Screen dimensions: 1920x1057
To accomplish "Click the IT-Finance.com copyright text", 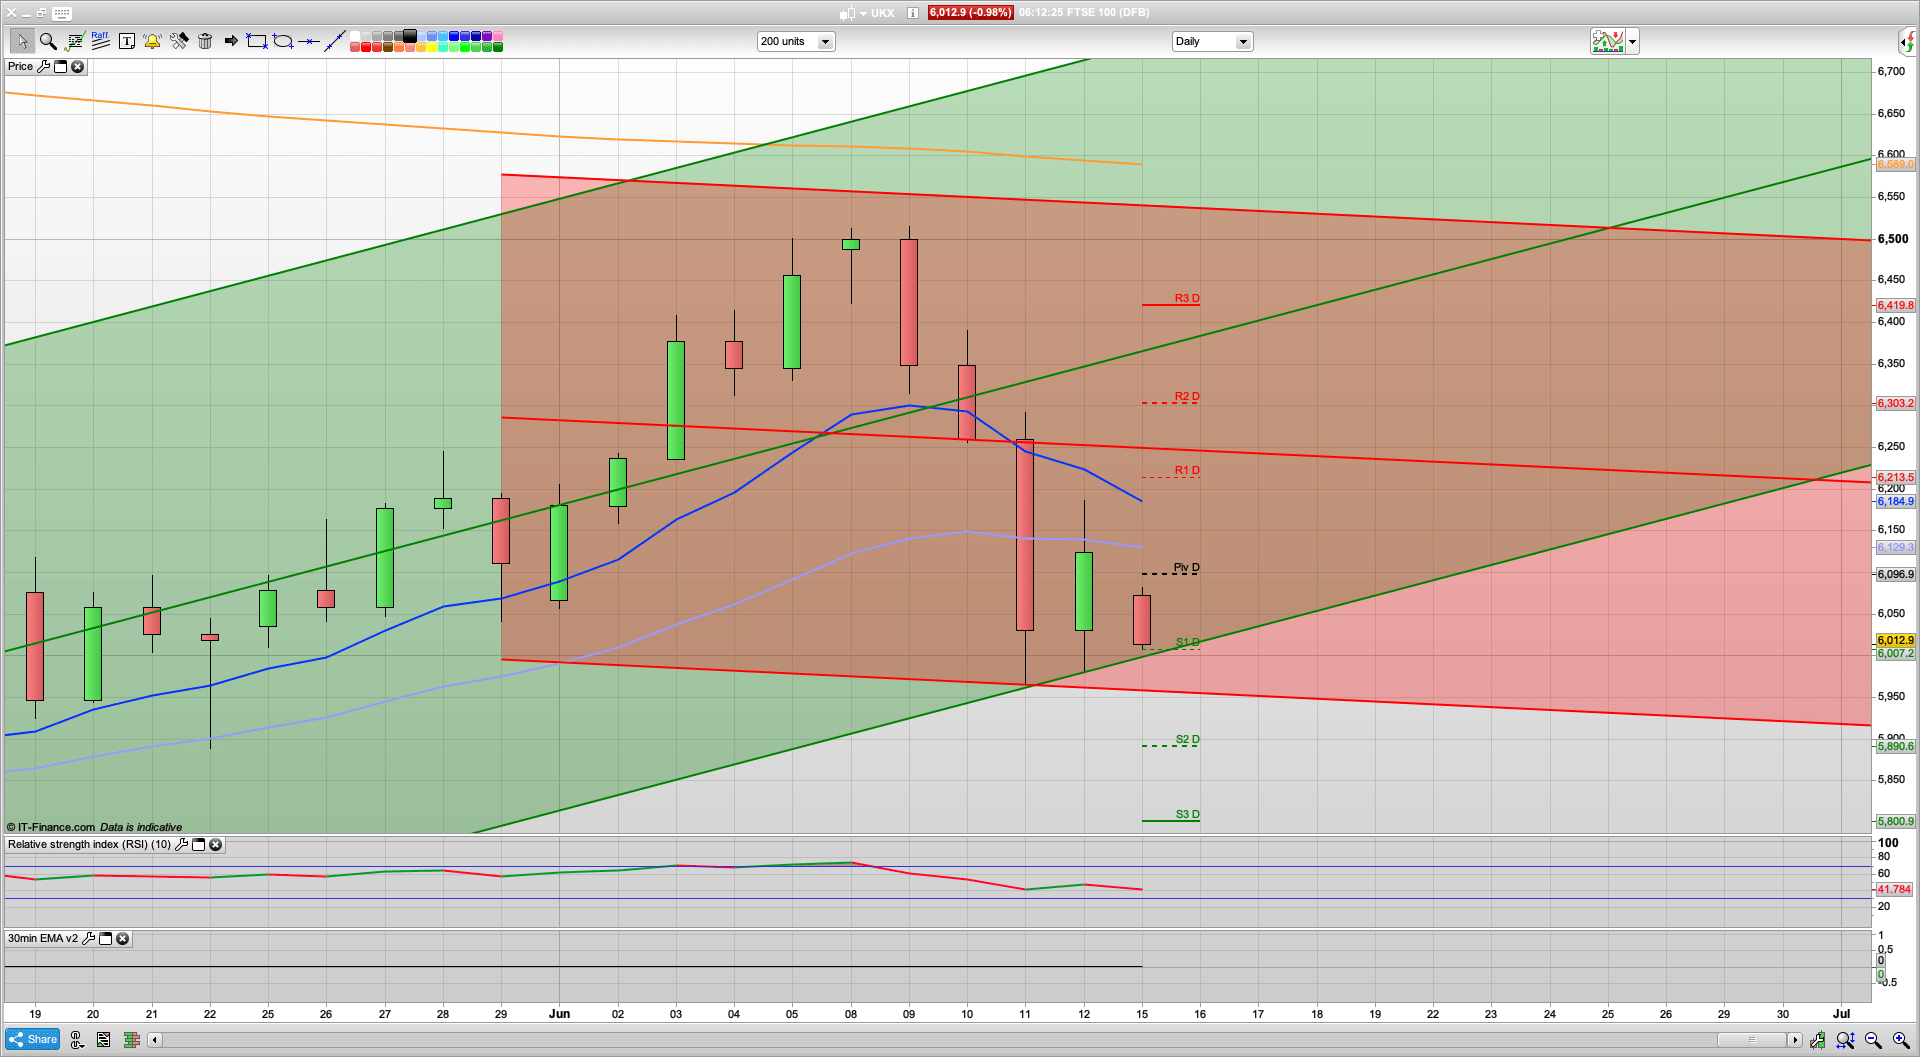I will (x=50, y=827).
